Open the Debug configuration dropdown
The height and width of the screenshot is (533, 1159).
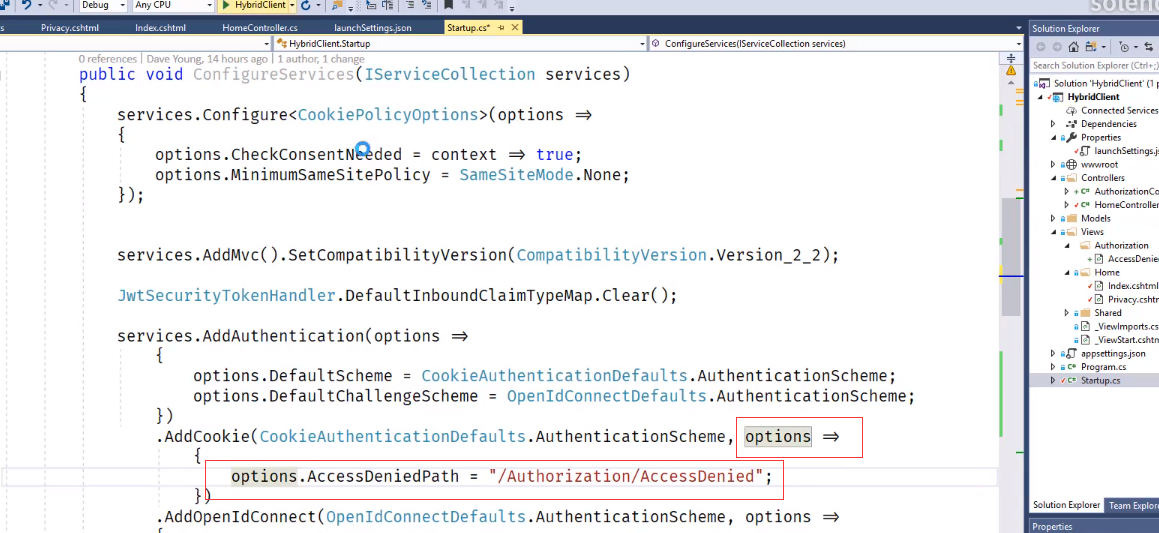(103, 5)
